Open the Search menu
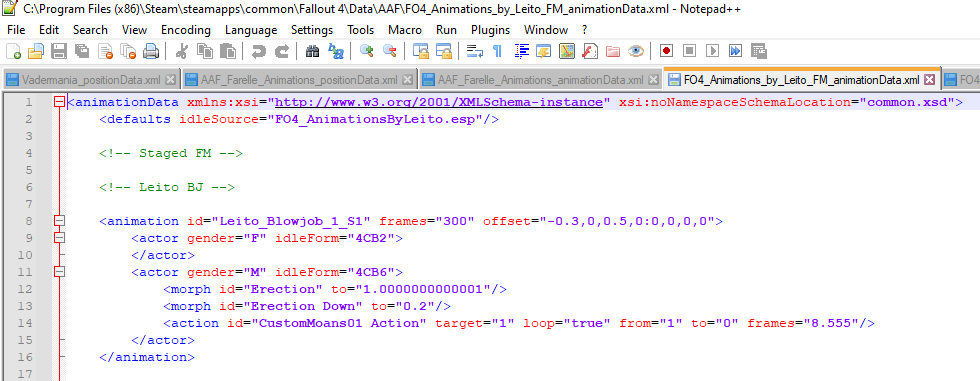The height and width of the screenshot is (381, 980). 90,30
